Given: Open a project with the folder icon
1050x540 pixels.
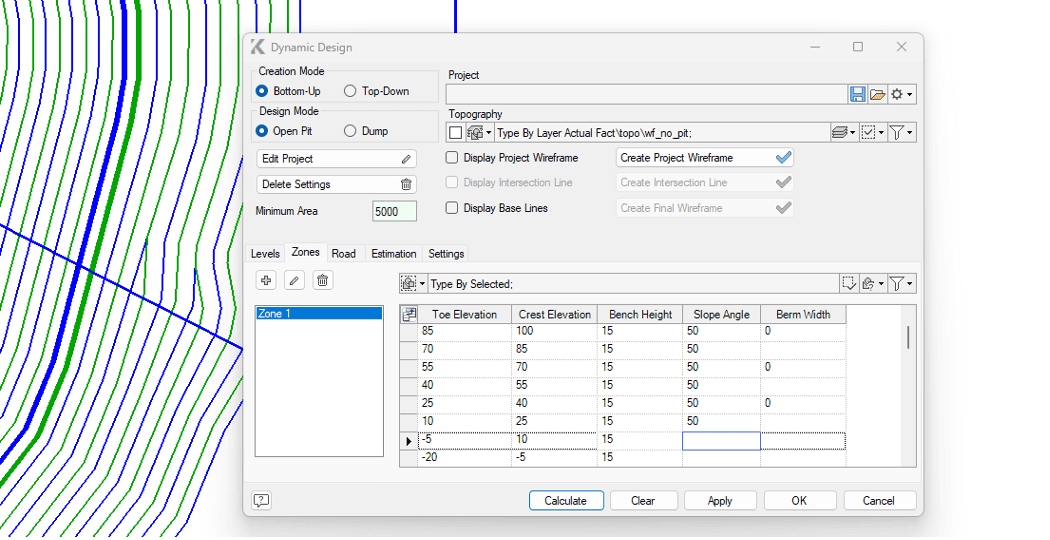Looking at the screenshot, I should [877, 94].
